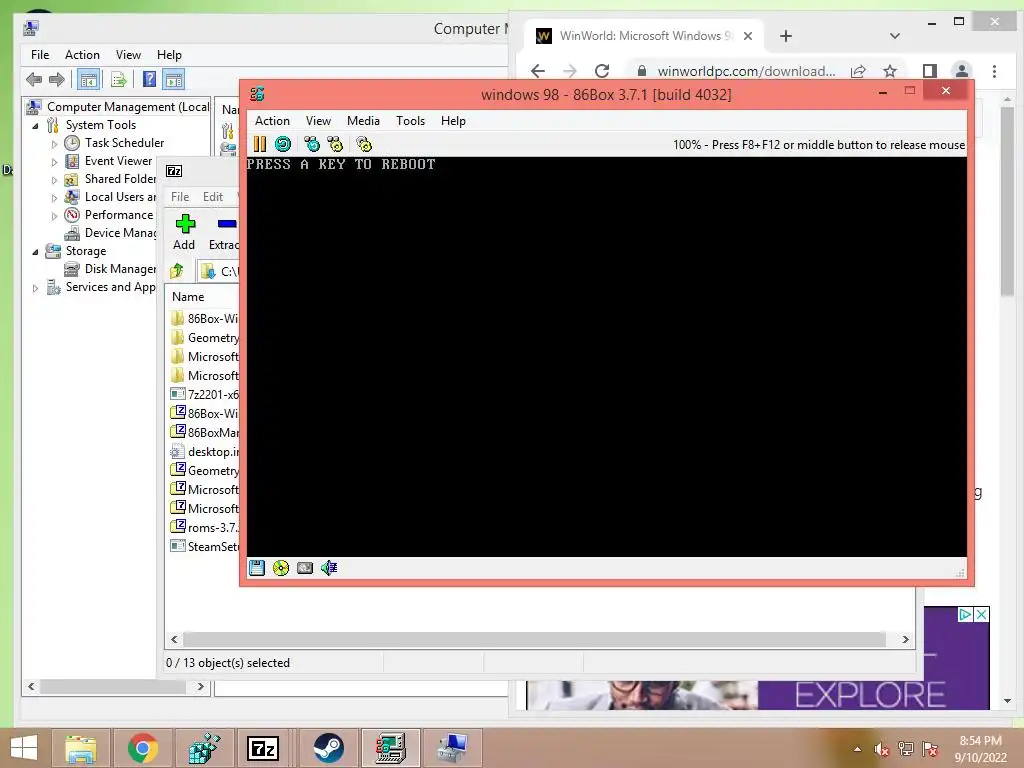Send Ctrl+Alt+Esc in 86Box toolbar
This screenshot has width=1024, height=768.
(x=335, y=144)
